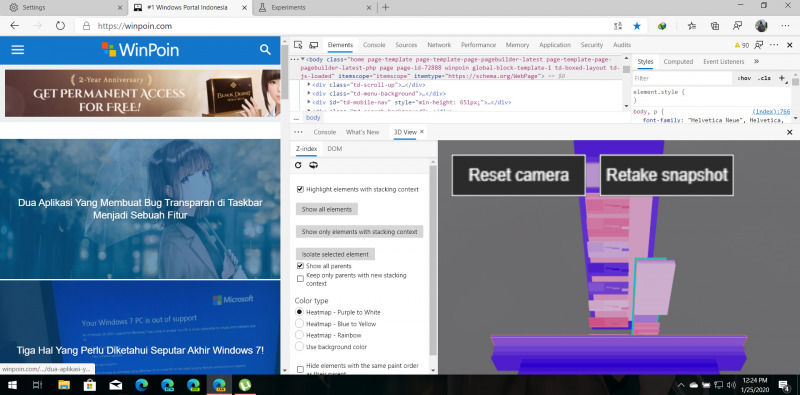800x395 pixels.
Task: Select Use background color option
Action: pyautogui.click(x=299, y=347)
